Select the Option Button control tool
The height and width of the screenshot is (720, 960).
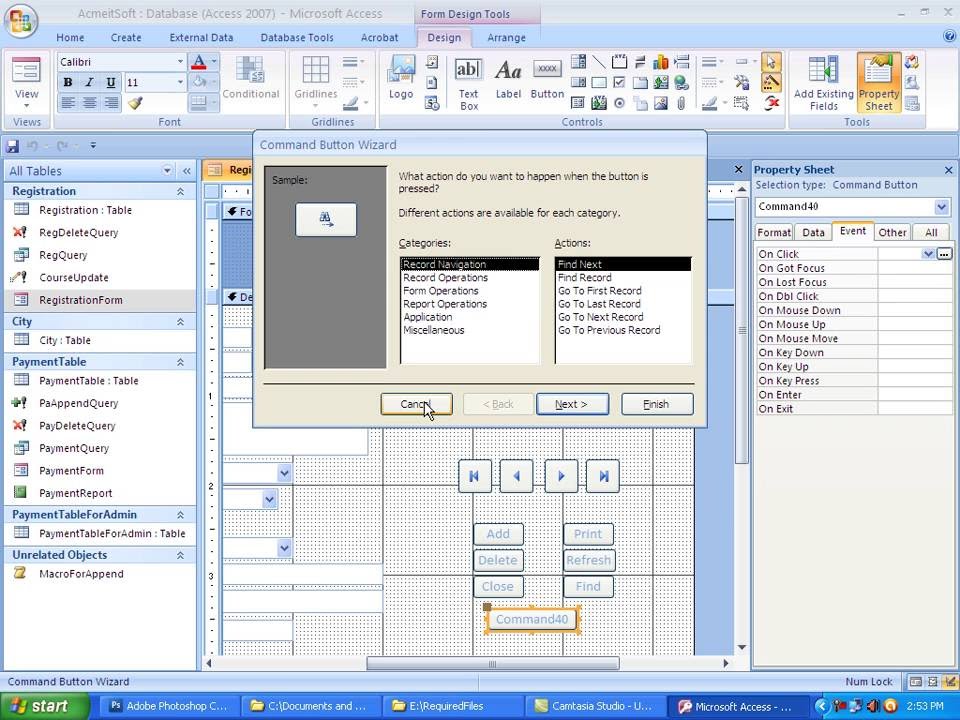[x=619, y=103]
